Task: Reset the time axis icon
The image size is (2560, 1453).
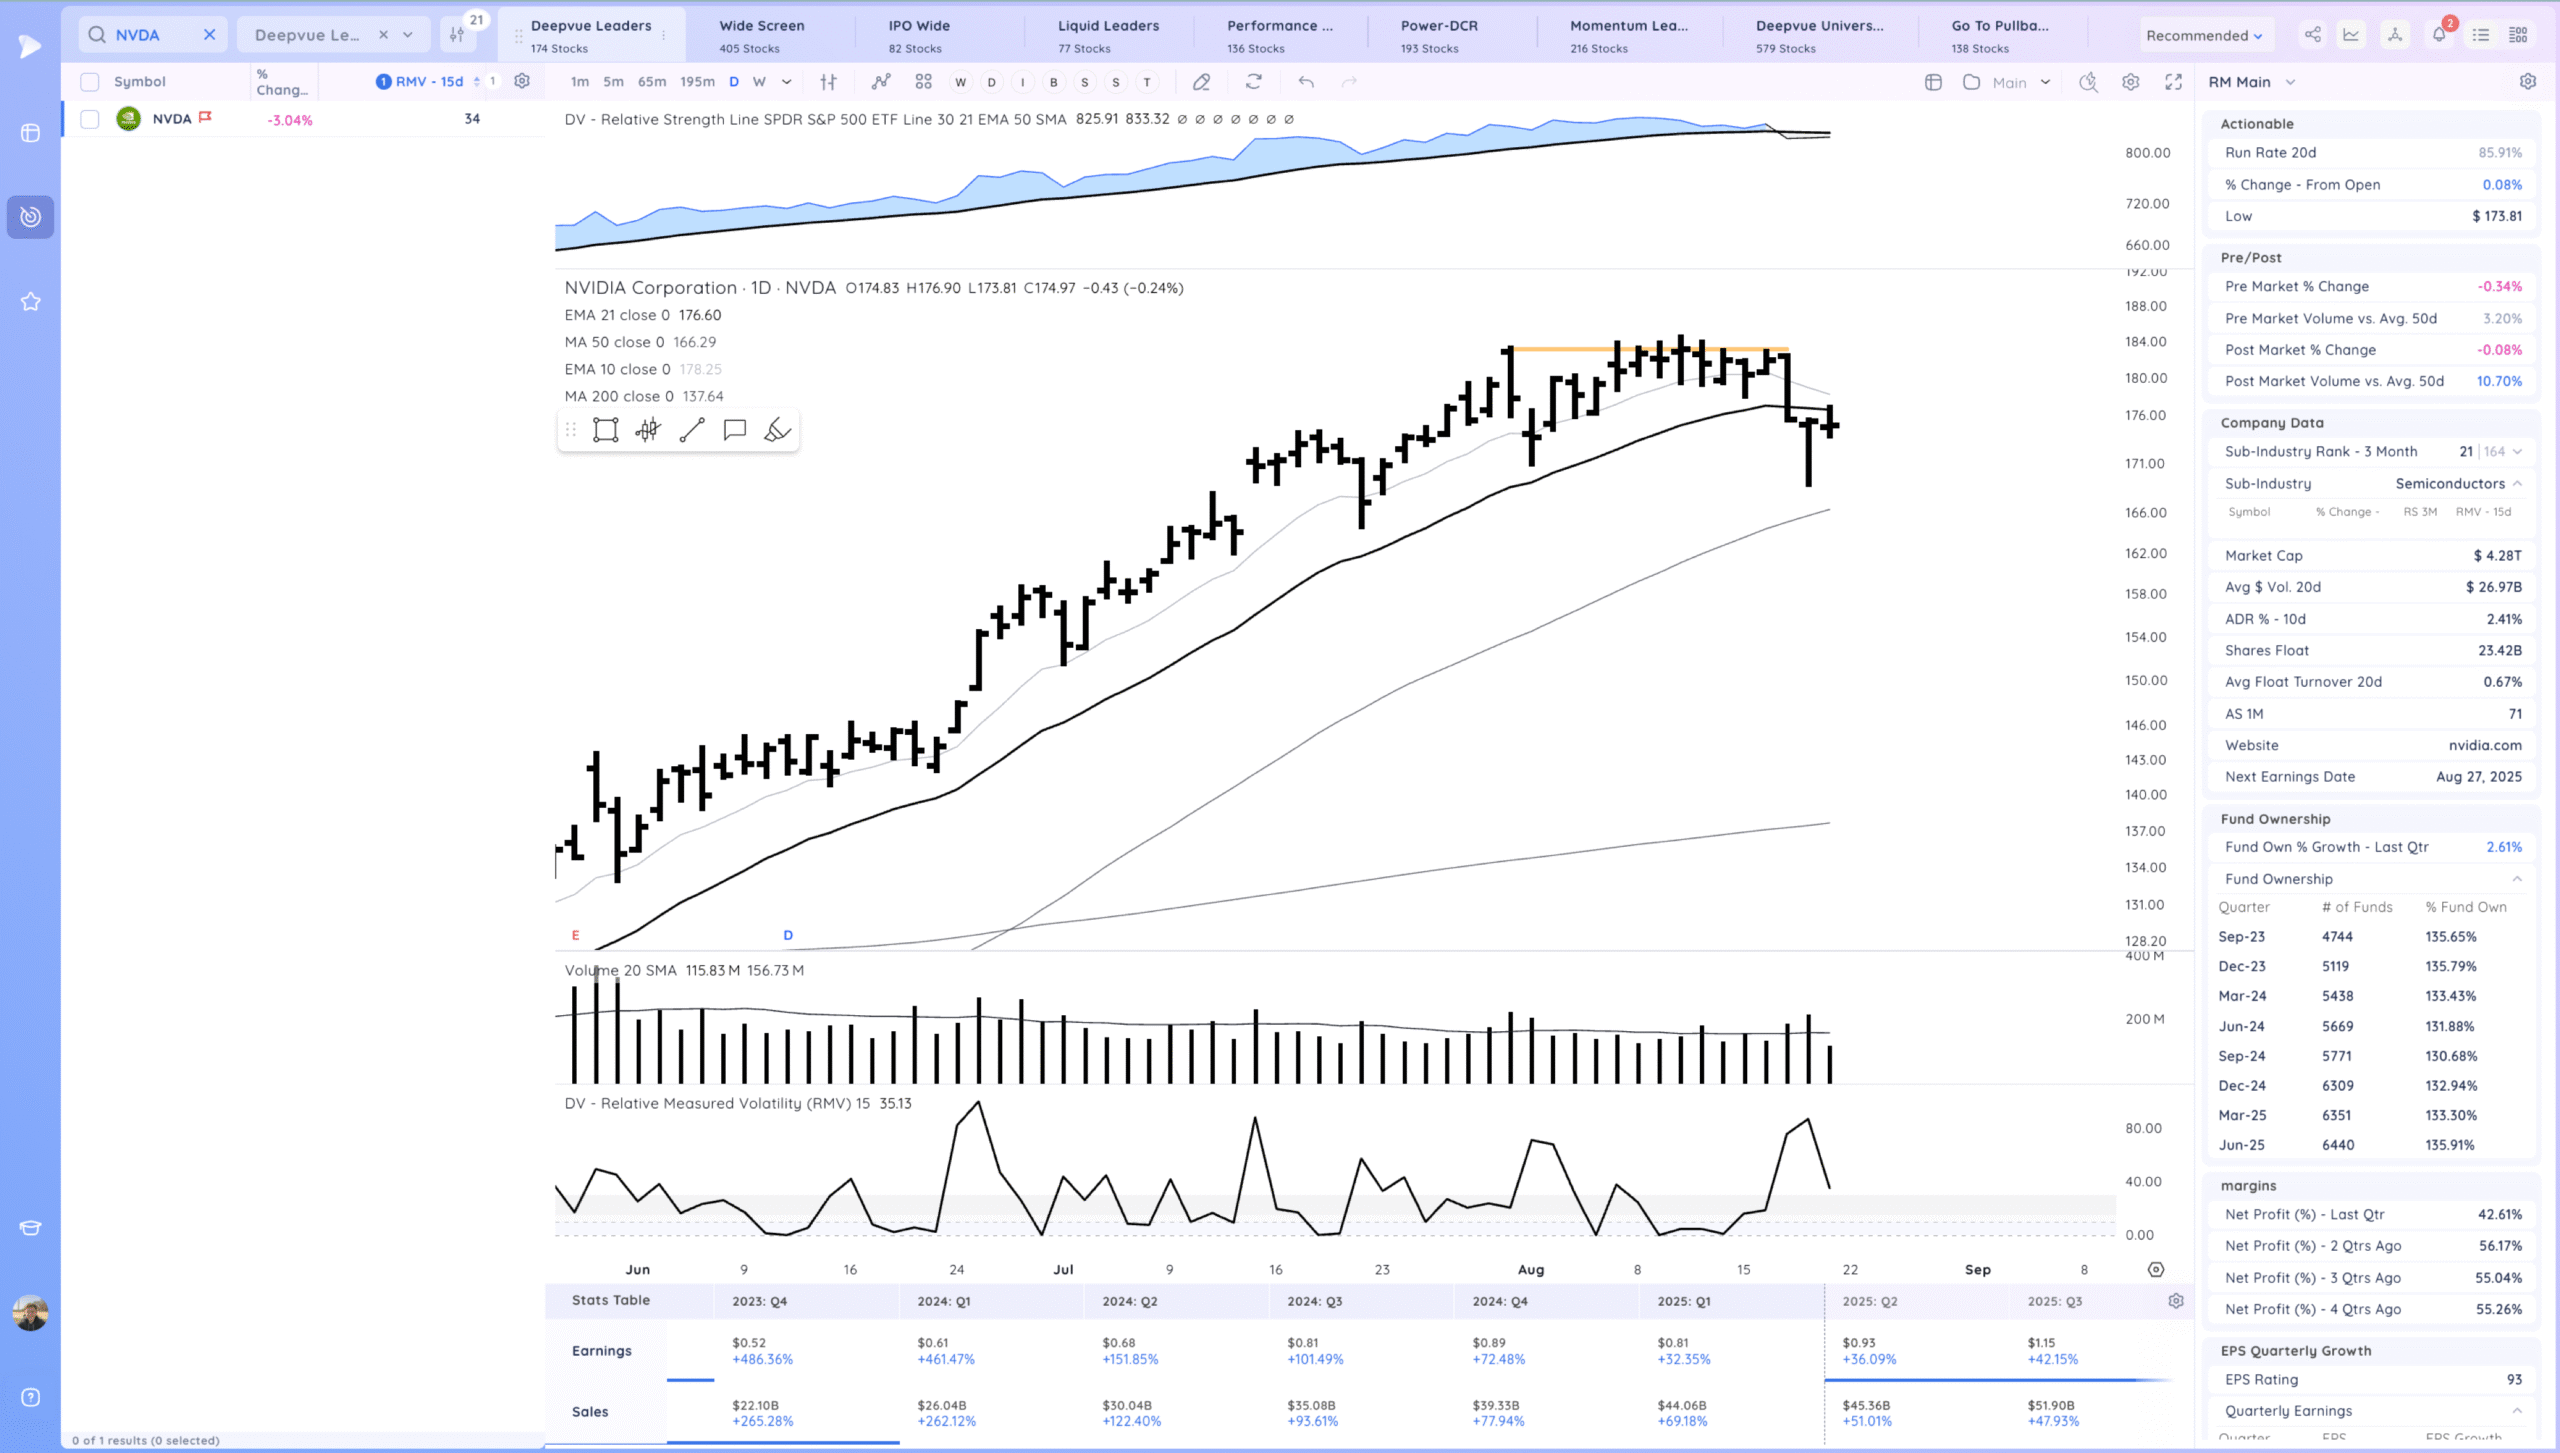Action: [x=2156, y=1270]
